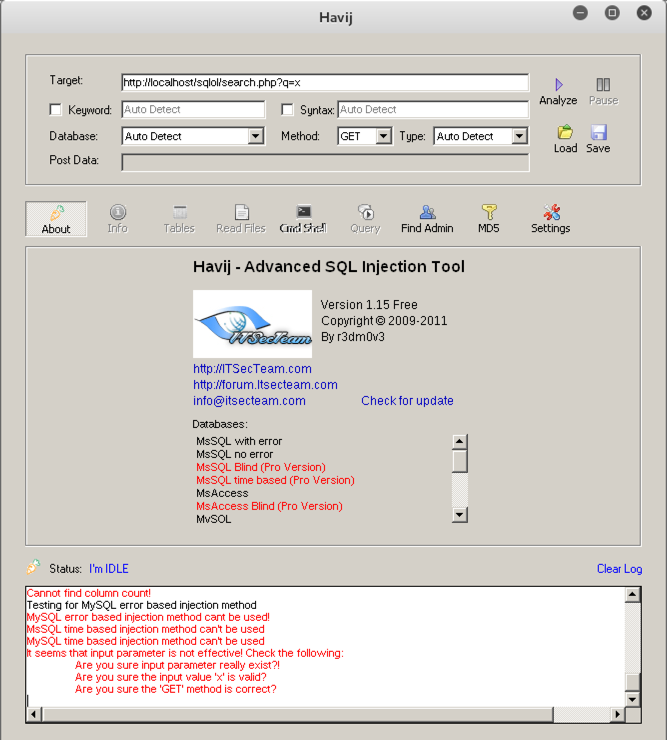Select 'MsSQL with error' in Databases list
667x740 pixels.
239,441
